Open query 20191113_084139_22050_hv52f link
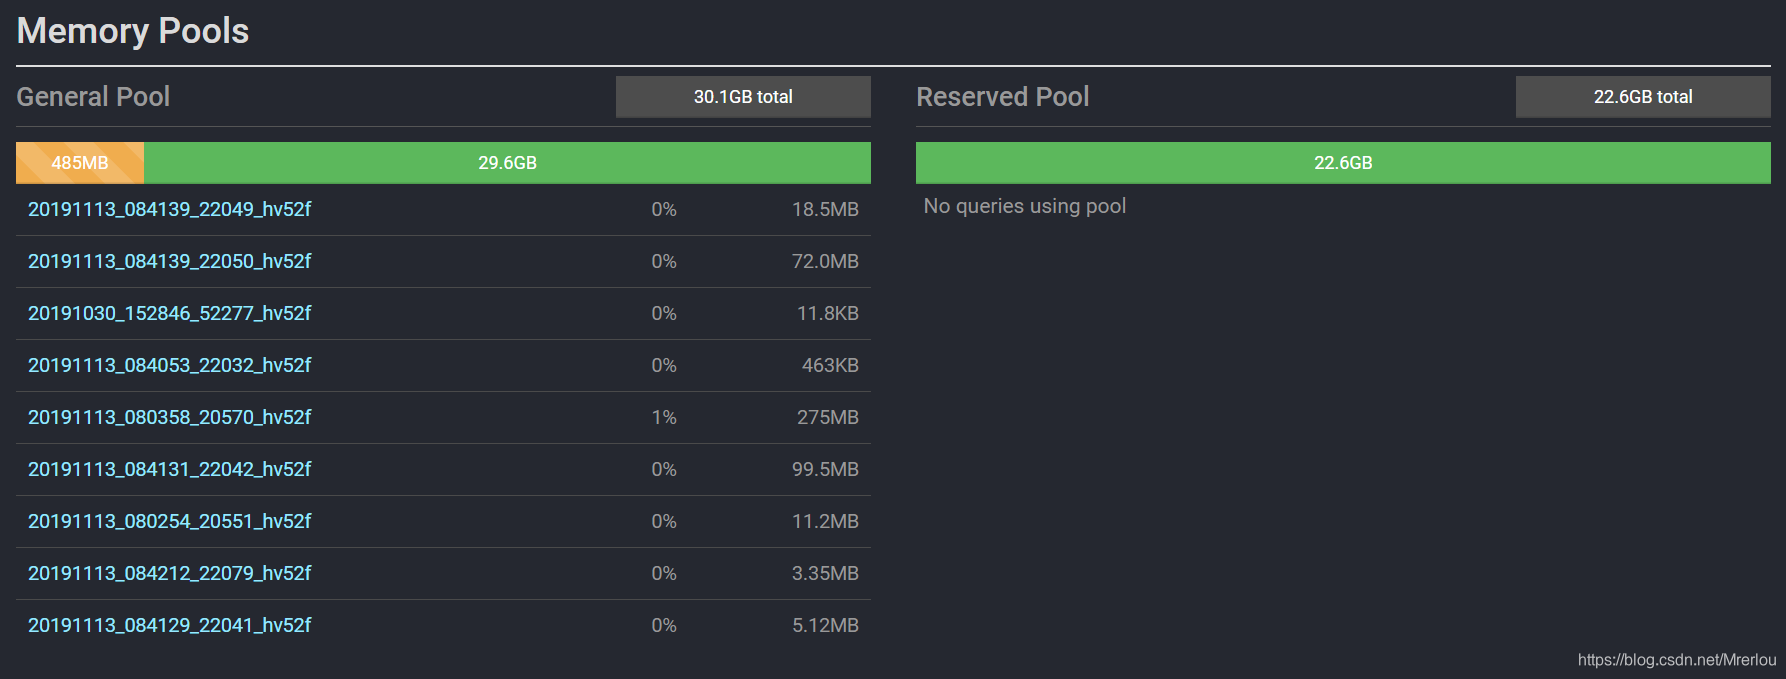 (x=169, y=261)
